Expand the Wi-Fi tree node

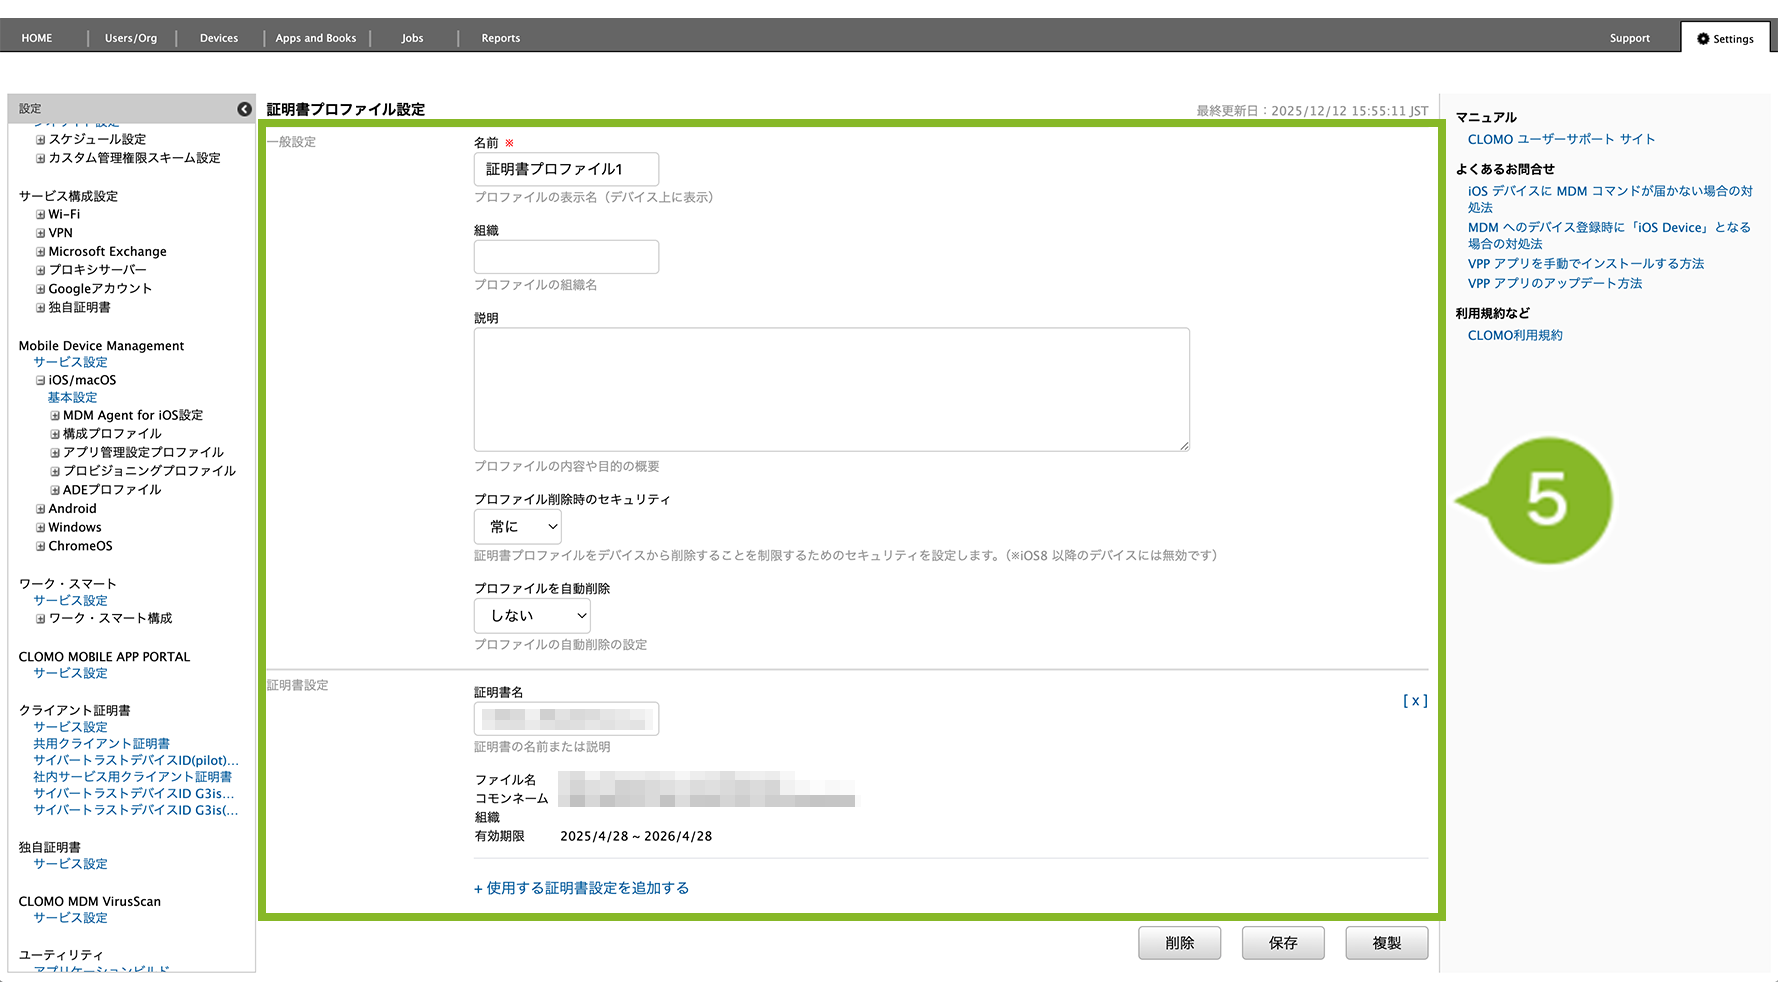(41, 215)
